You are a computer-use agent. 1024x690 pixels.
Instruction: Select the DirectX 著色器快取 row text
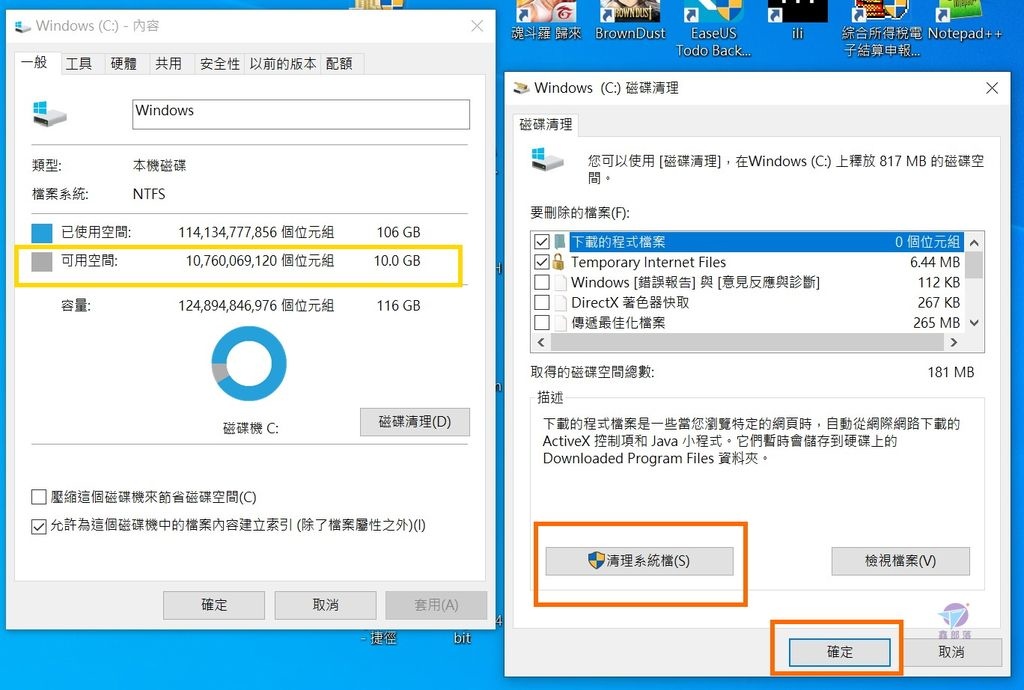(630, 302)
